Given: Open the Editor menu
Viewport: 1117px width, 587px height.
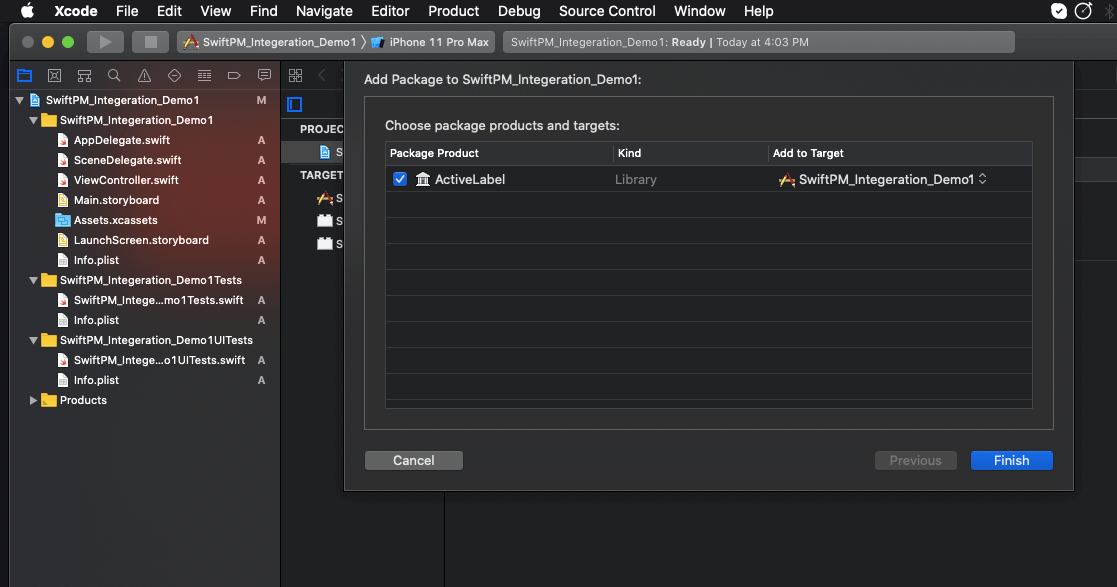Looking at the screenshot, I should tap(390, 11).
